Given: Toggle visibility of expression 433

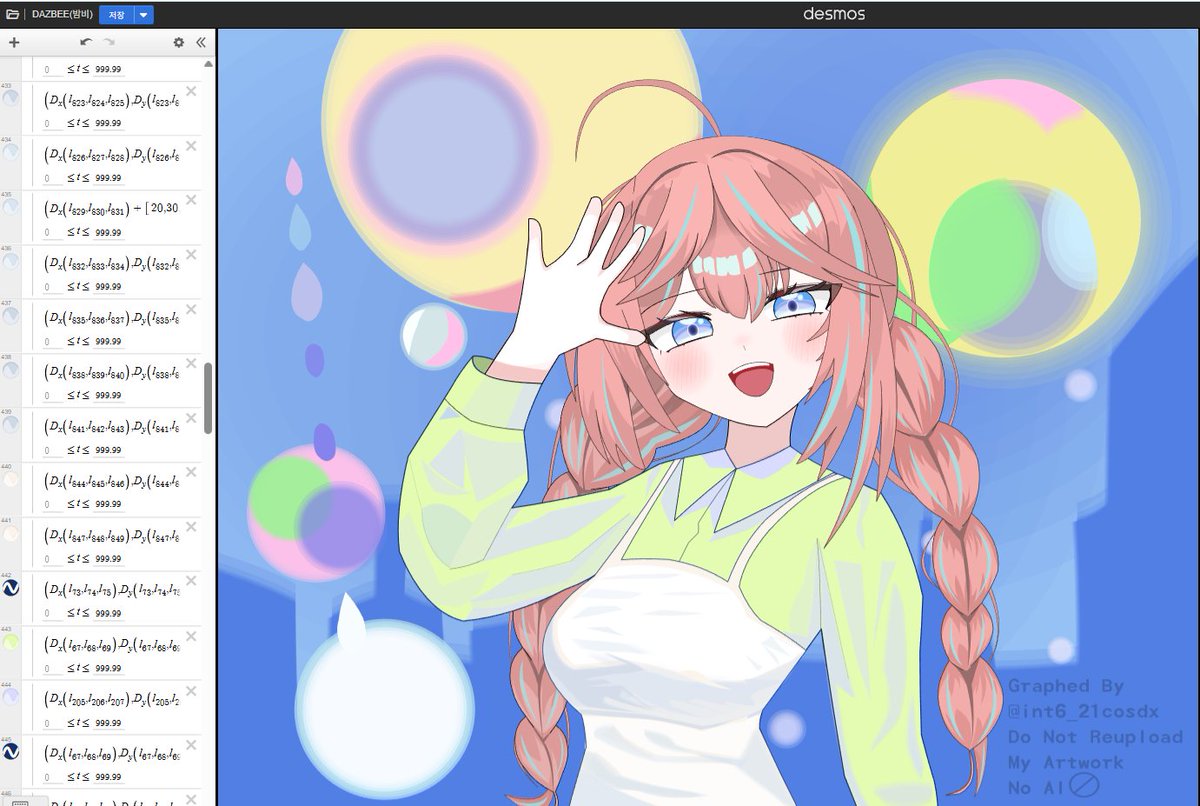Looking at the screenshot, I should click(10, 98).
